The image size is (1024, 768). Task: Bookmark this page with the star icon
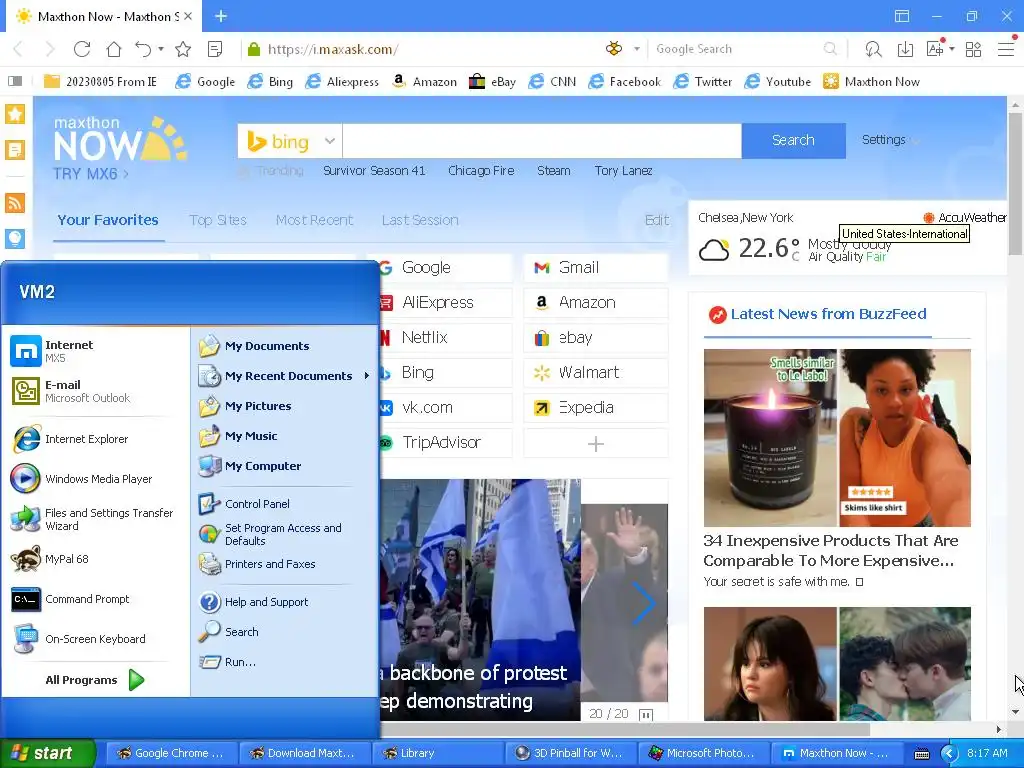click(x=184, y=49)
